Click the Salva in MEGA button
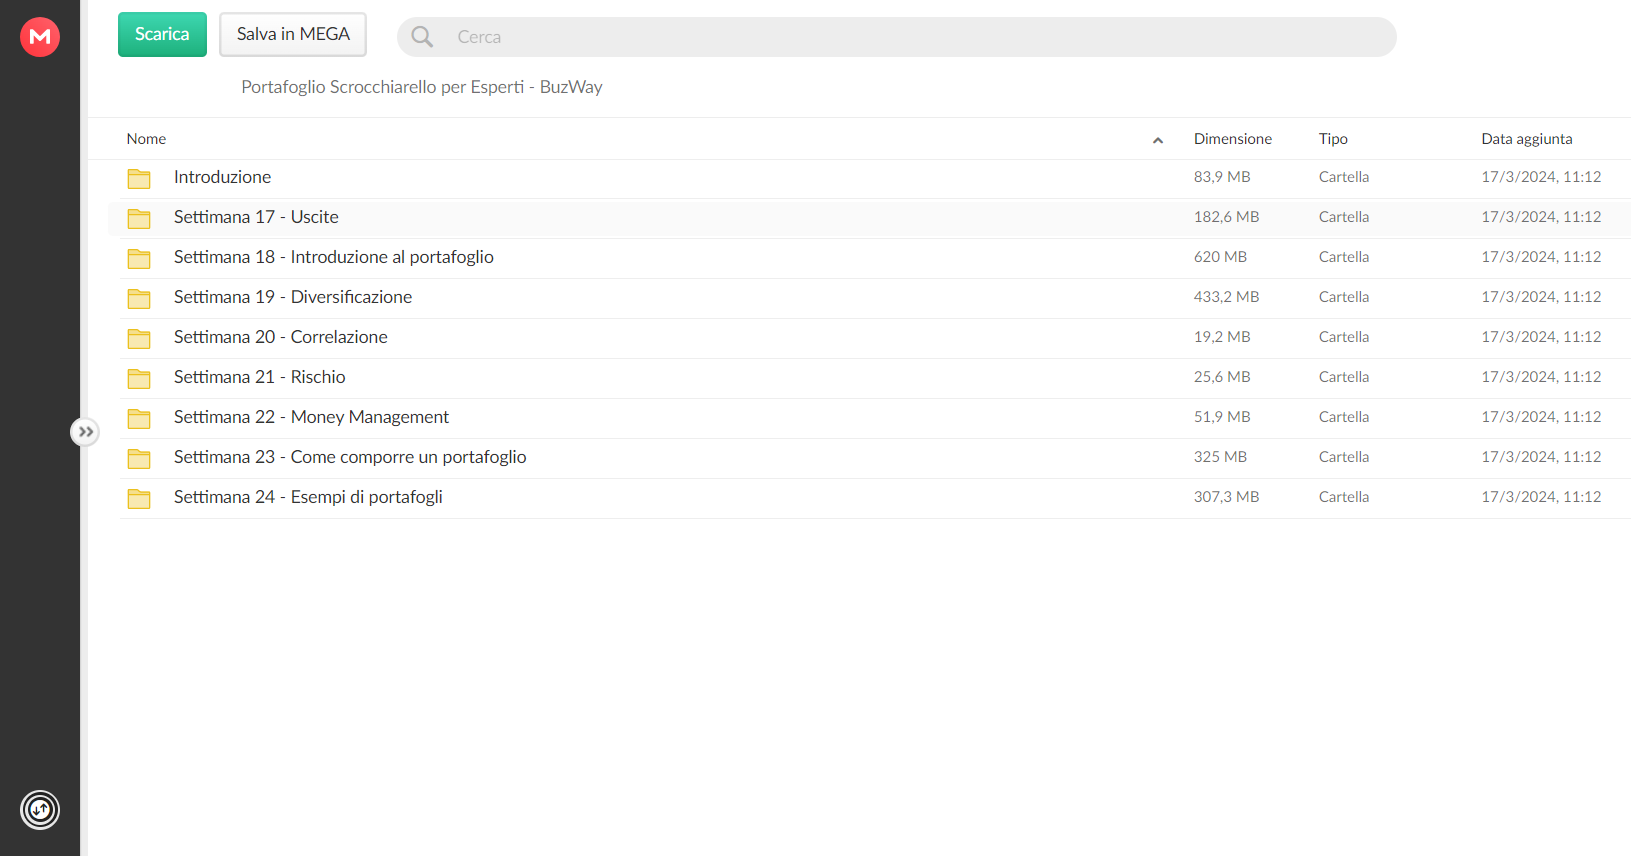Screen dimensions: 1631x856 [293, 34]
